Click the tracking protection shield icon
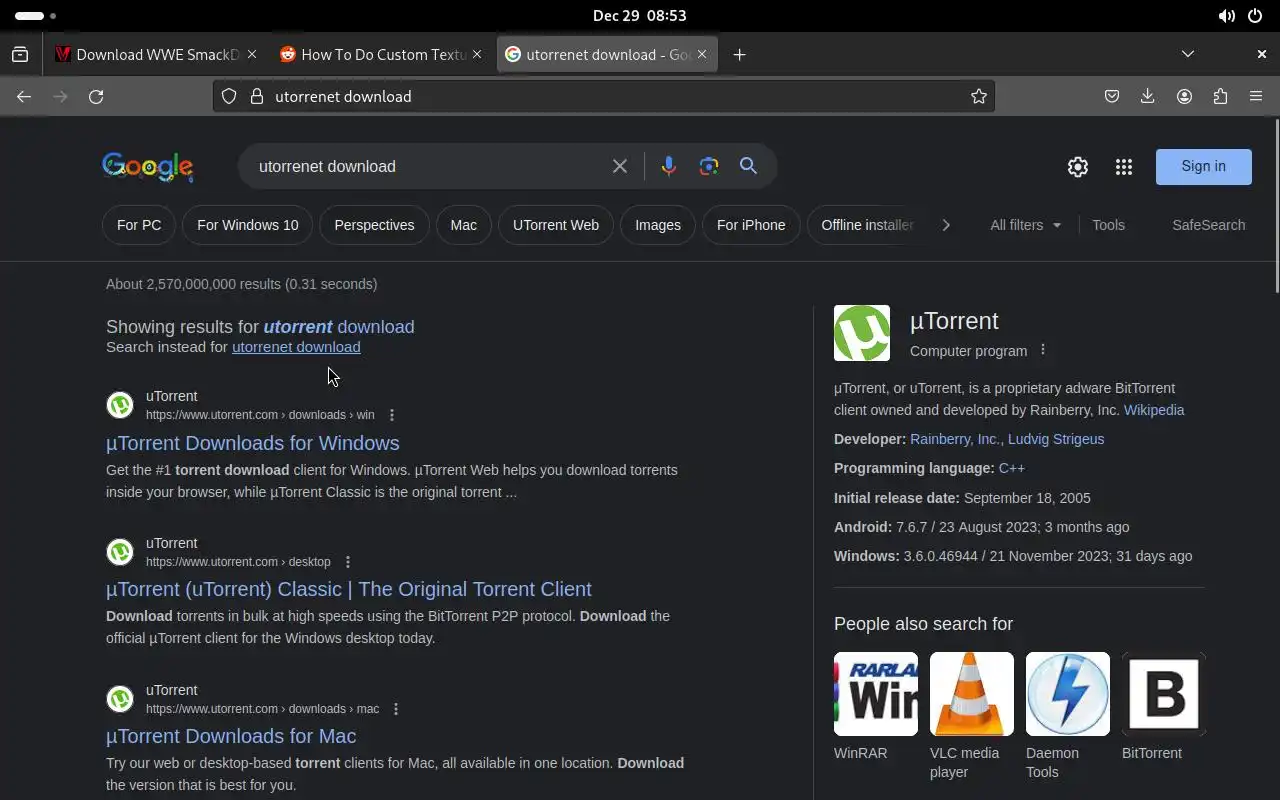The image size is (1280, 800). (x=229, y=96)
